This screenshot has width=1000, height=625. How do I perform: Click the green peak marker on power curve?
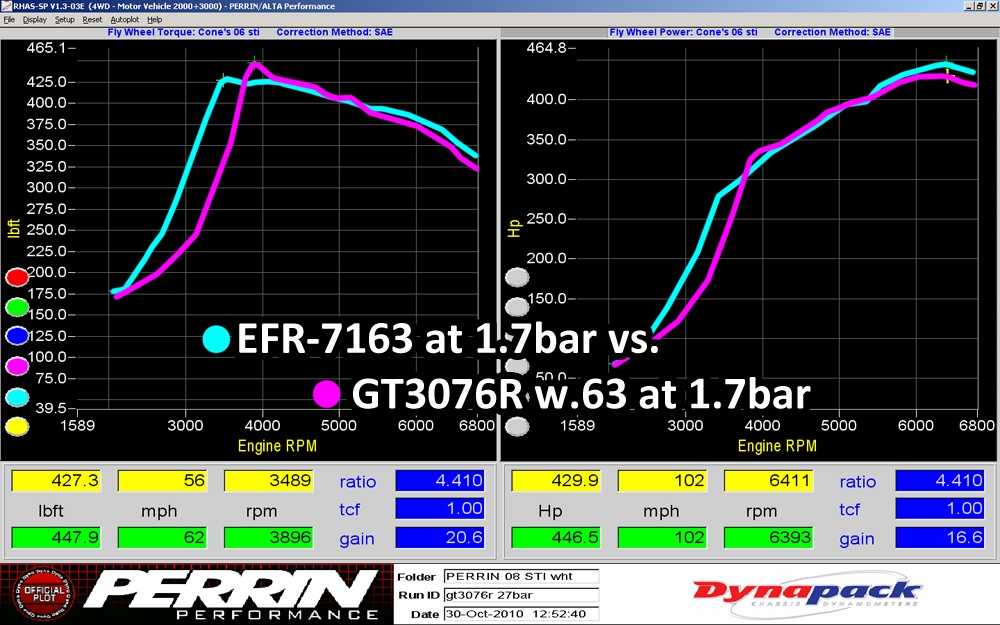tap(946, 61)
